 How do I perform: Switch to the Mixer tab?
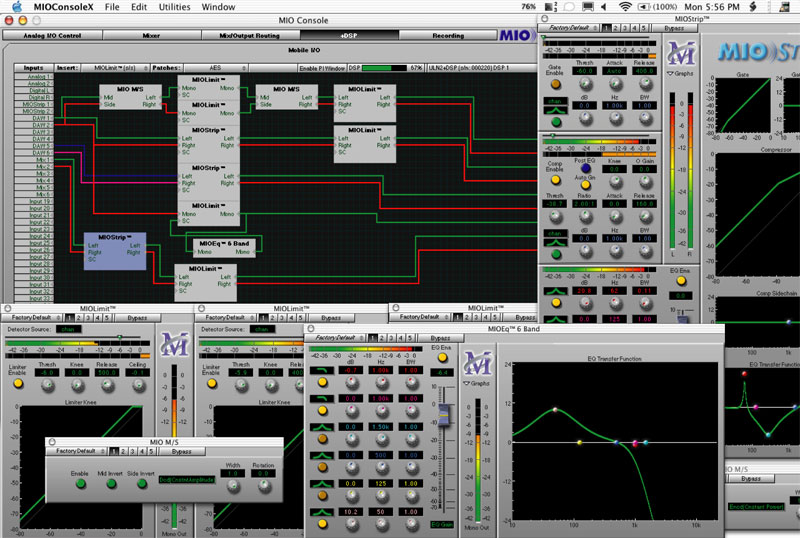point(149,34)
